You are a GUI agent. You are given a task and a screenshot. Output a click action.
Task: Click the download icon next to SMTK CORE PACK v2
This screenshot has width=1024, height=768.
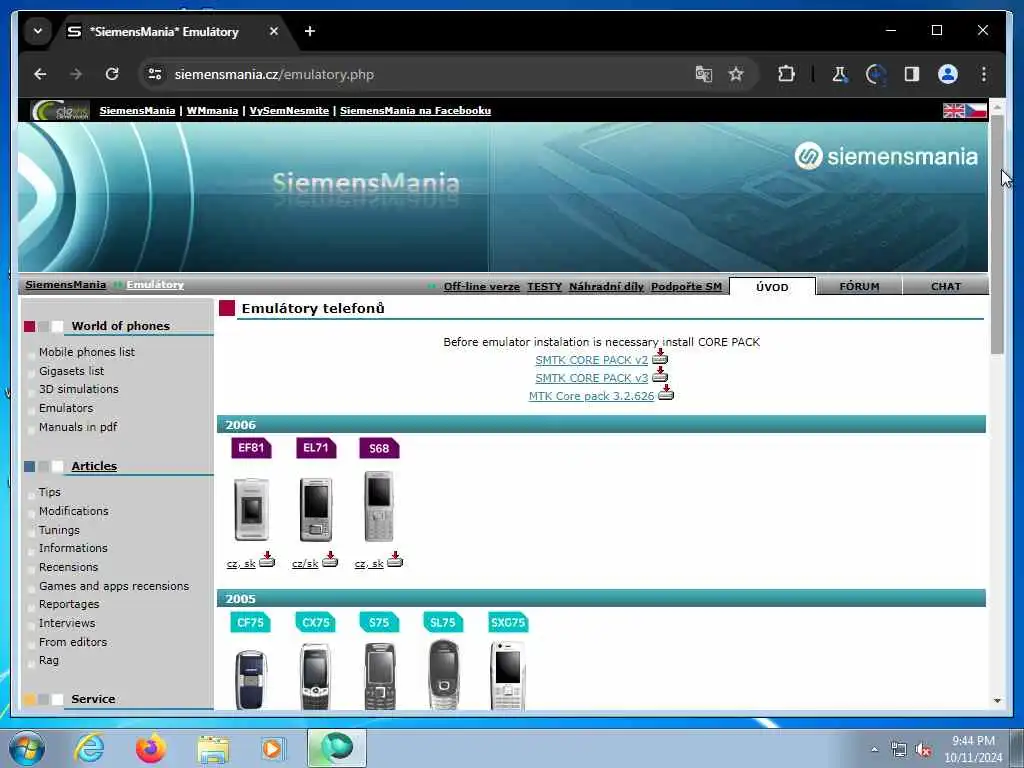[x=660, y=357]
